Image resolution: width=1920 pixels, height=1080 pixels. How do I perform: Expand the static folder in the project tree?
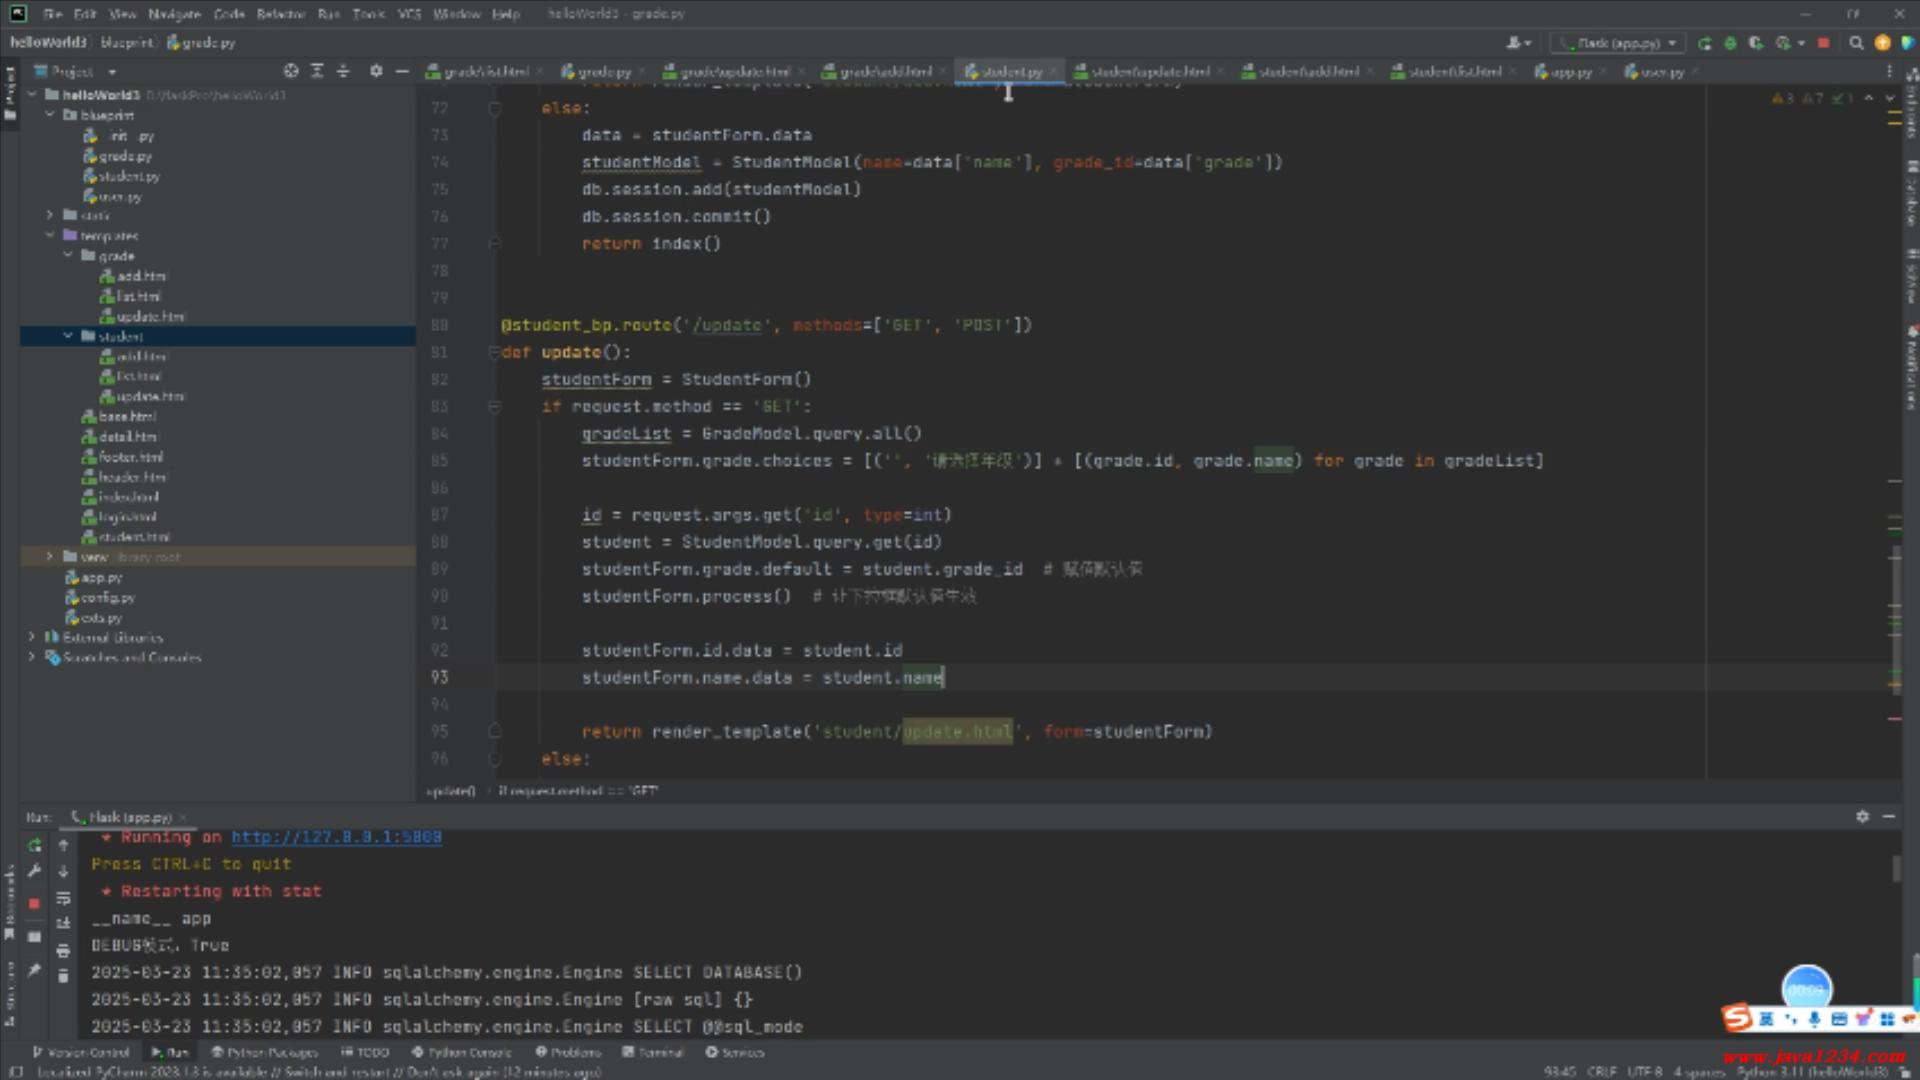click(x=50, y=215)
